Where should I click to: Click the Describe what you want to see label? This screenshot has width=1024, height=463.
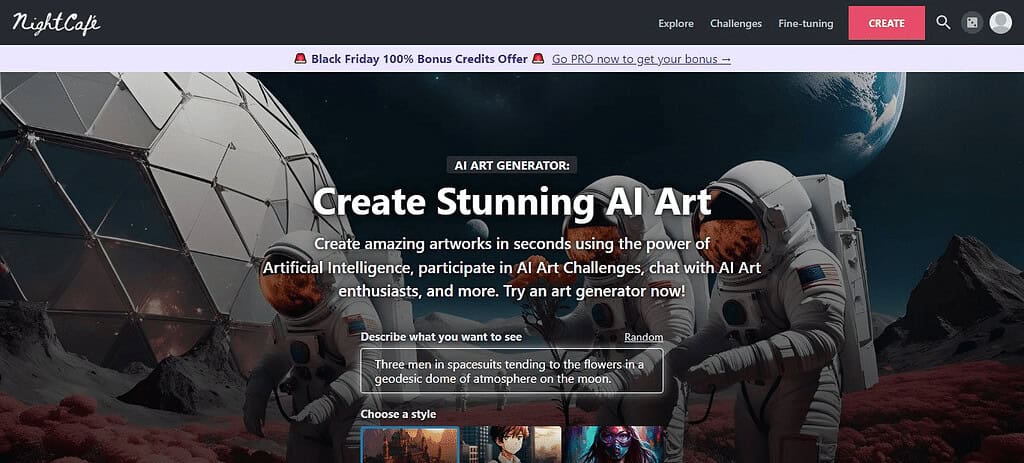click(441, 337)
